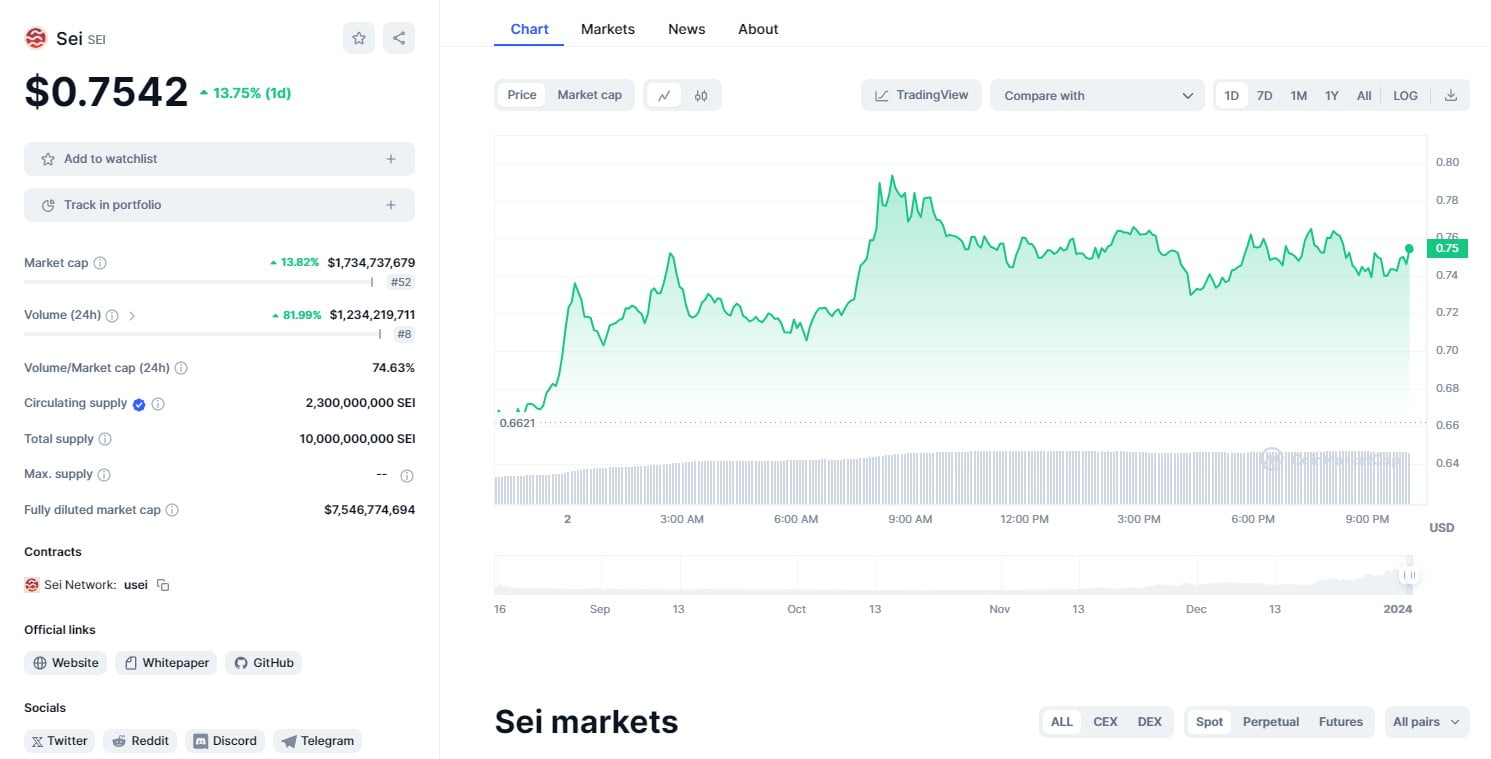Filter markets by CEX
Image resolution: width=1491 pixels, height=759 pixels.
1105,722
